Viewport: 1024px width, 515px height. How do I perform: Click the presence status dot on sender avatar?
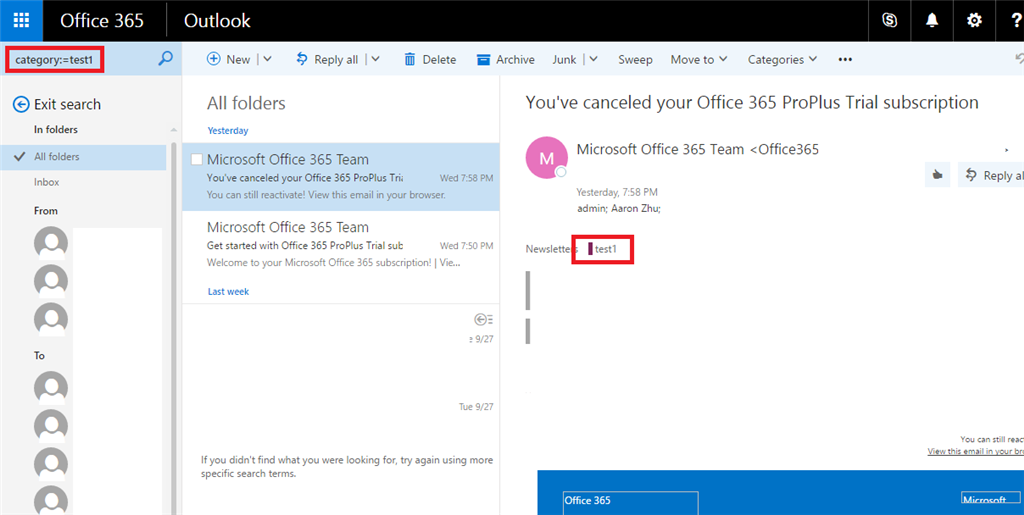click(560, 172)
